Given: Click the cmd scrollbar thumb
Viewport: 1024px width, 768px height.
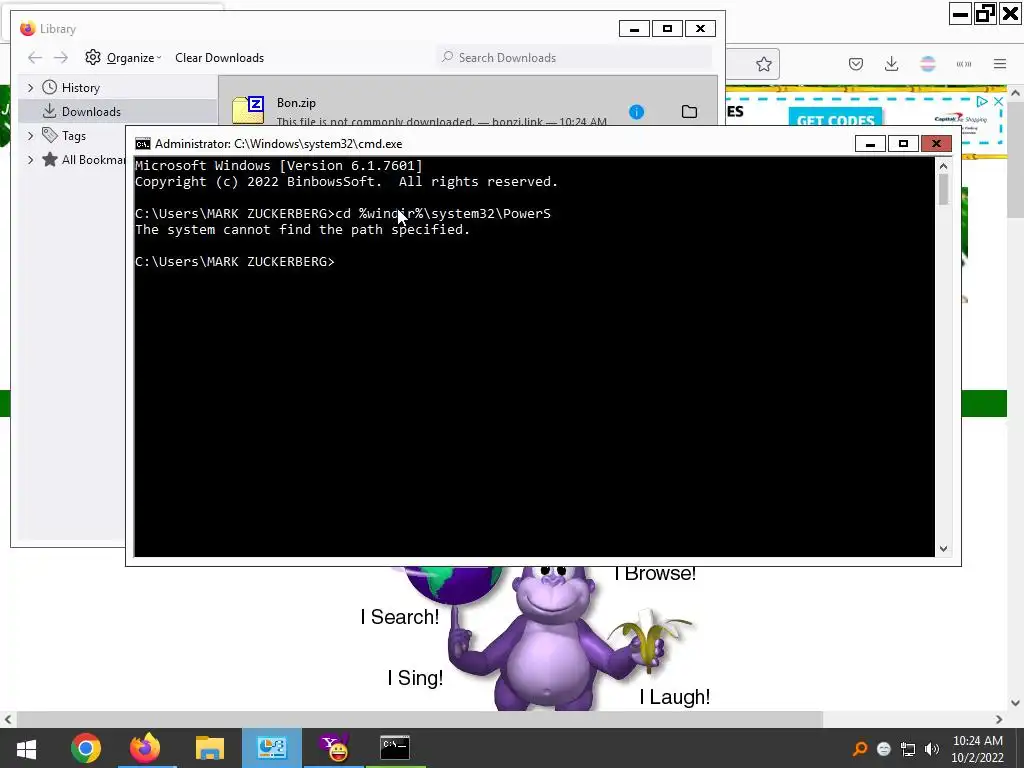Looking at the screenshot, I should [943, 189].
